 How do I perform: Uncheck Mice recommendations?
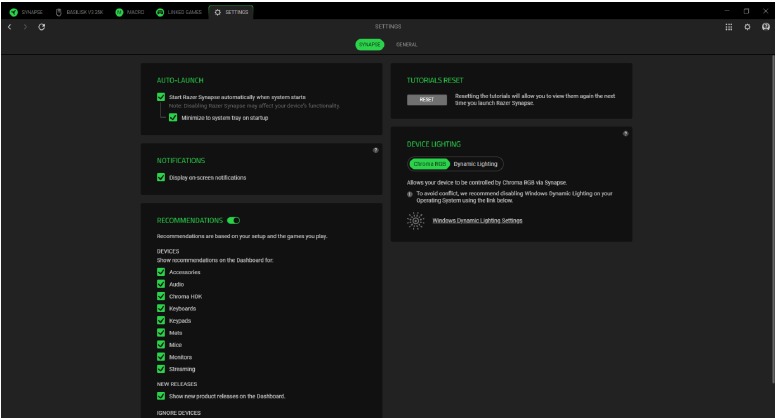tap(161, 344)
